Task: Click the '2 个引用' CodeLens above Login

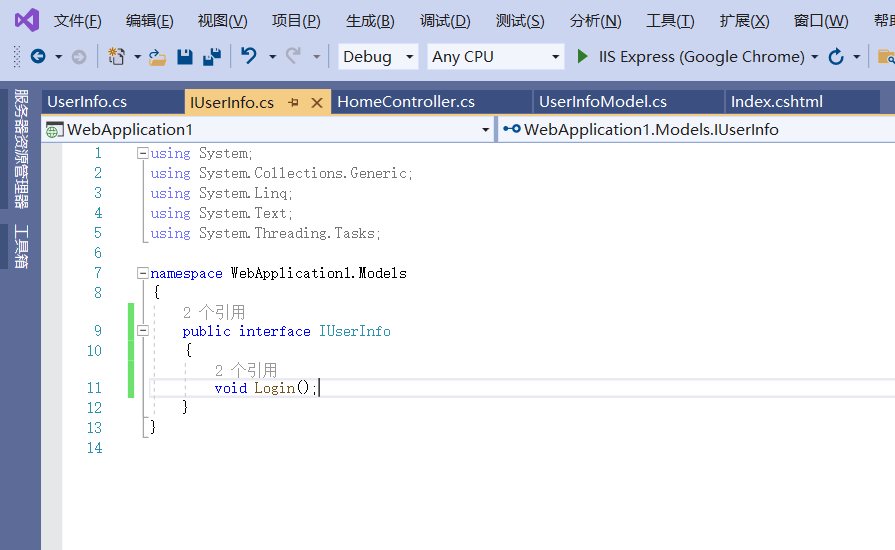Action: (x=245, y=370)
